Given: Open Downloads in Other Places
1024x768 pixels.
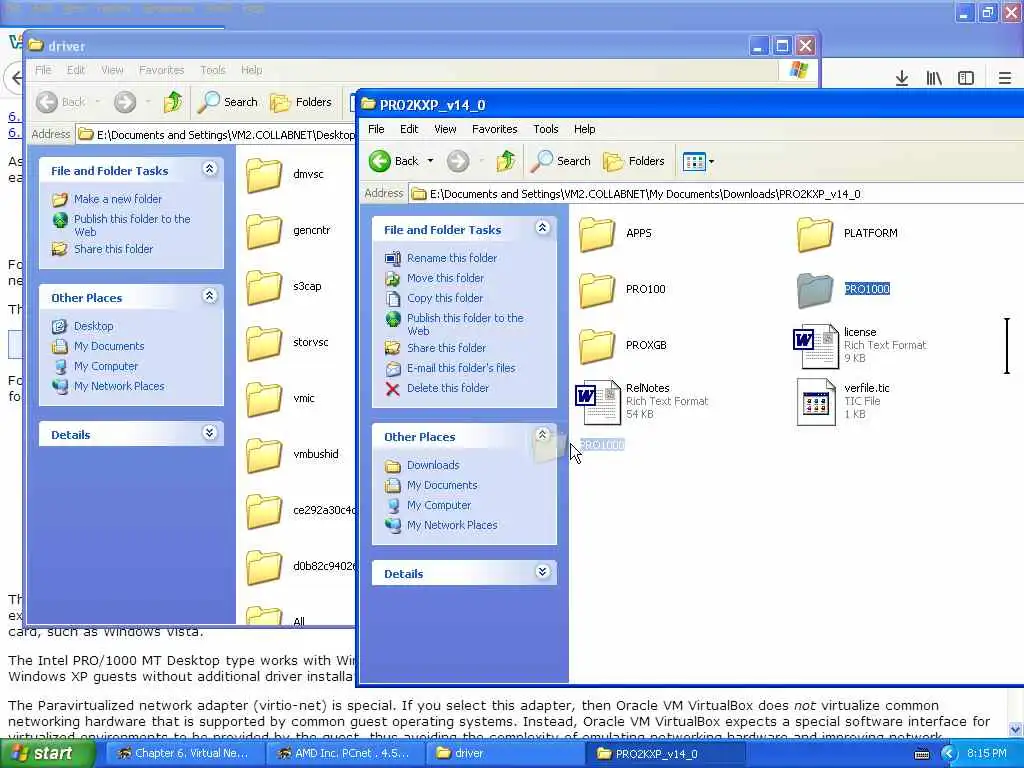Looking at the screenshot, I should 432,465.
